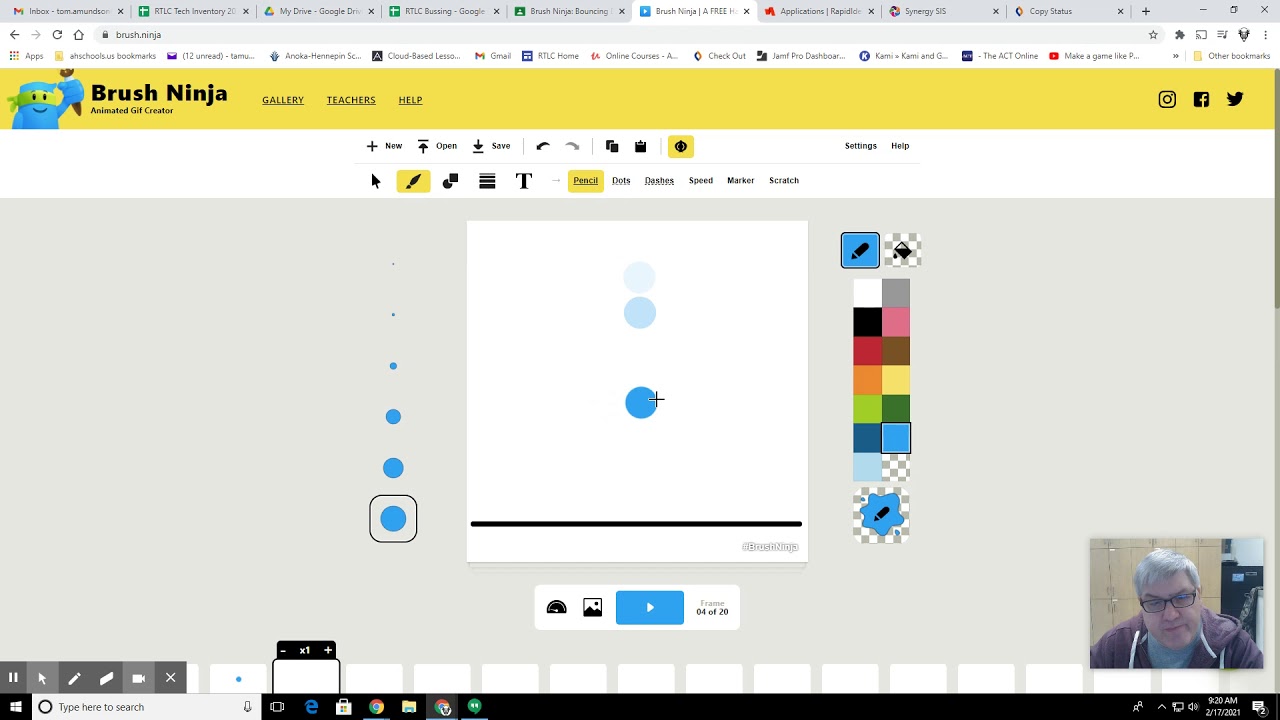Choose the Dashes brush style
This screenshot has height=720, width=1280.
[659, 181]
